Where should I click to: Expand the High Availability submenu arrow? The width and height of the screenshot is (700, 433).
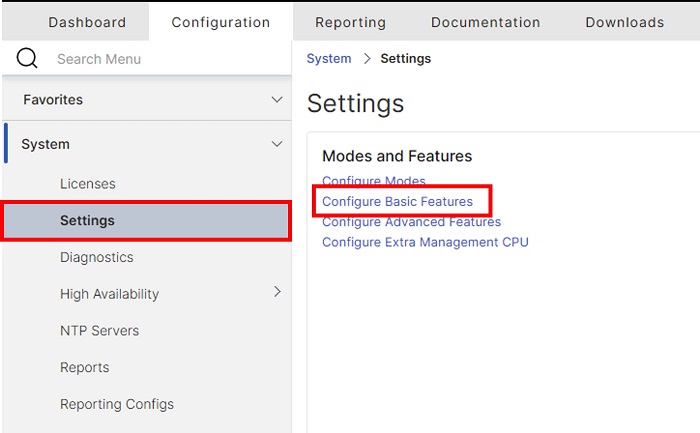coord(277,291)
